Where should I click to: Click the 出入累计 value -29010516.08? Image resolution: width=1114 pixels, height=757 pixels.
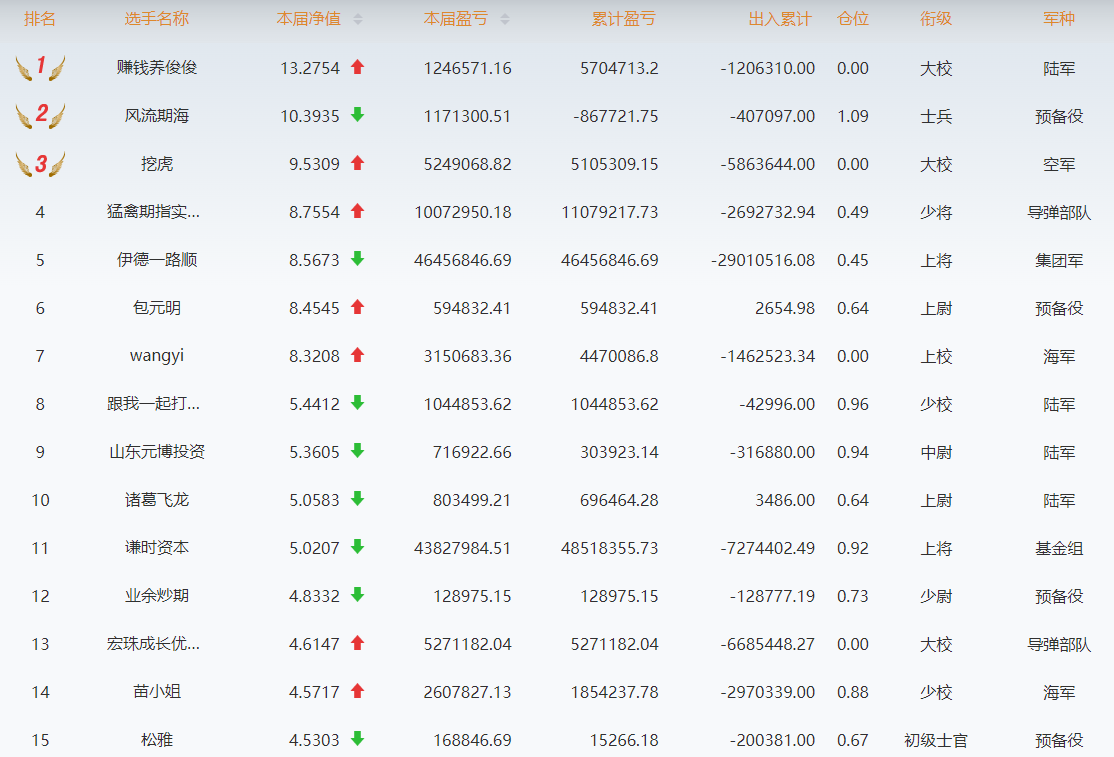click(x=763, y=260)
